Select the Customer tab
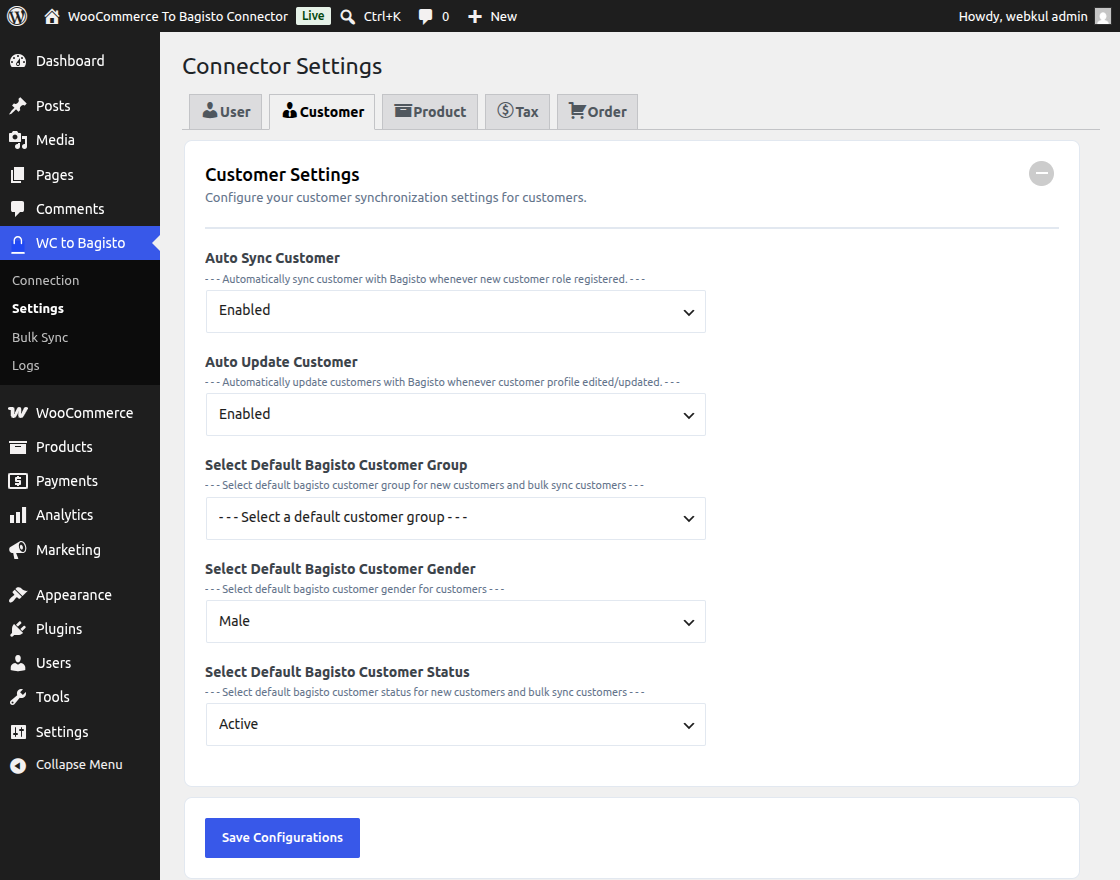1120x880 pixels. pyautogui.click(x=322, y=112)
